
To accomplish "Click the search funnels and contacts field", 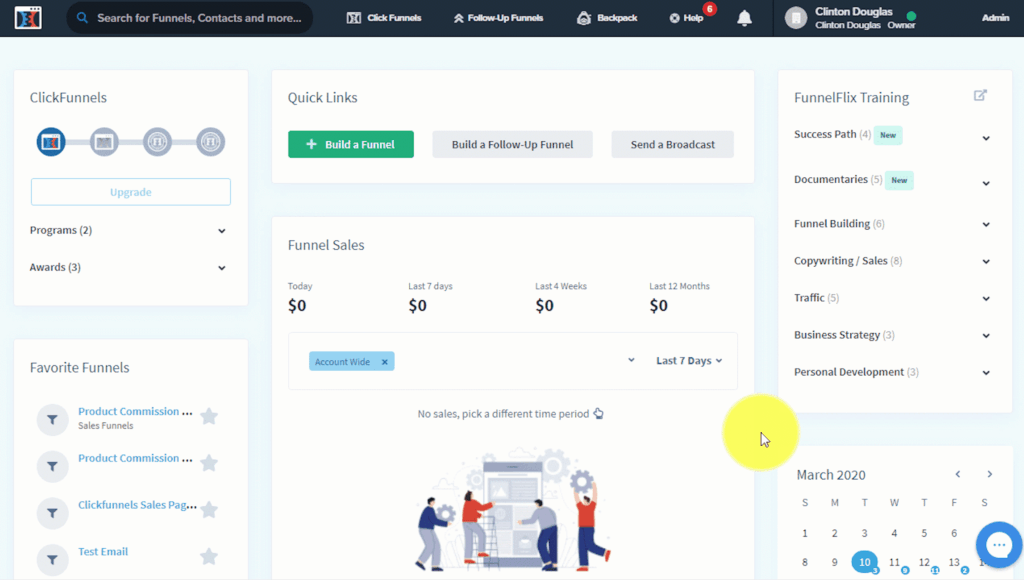I will tap(198, 18).
